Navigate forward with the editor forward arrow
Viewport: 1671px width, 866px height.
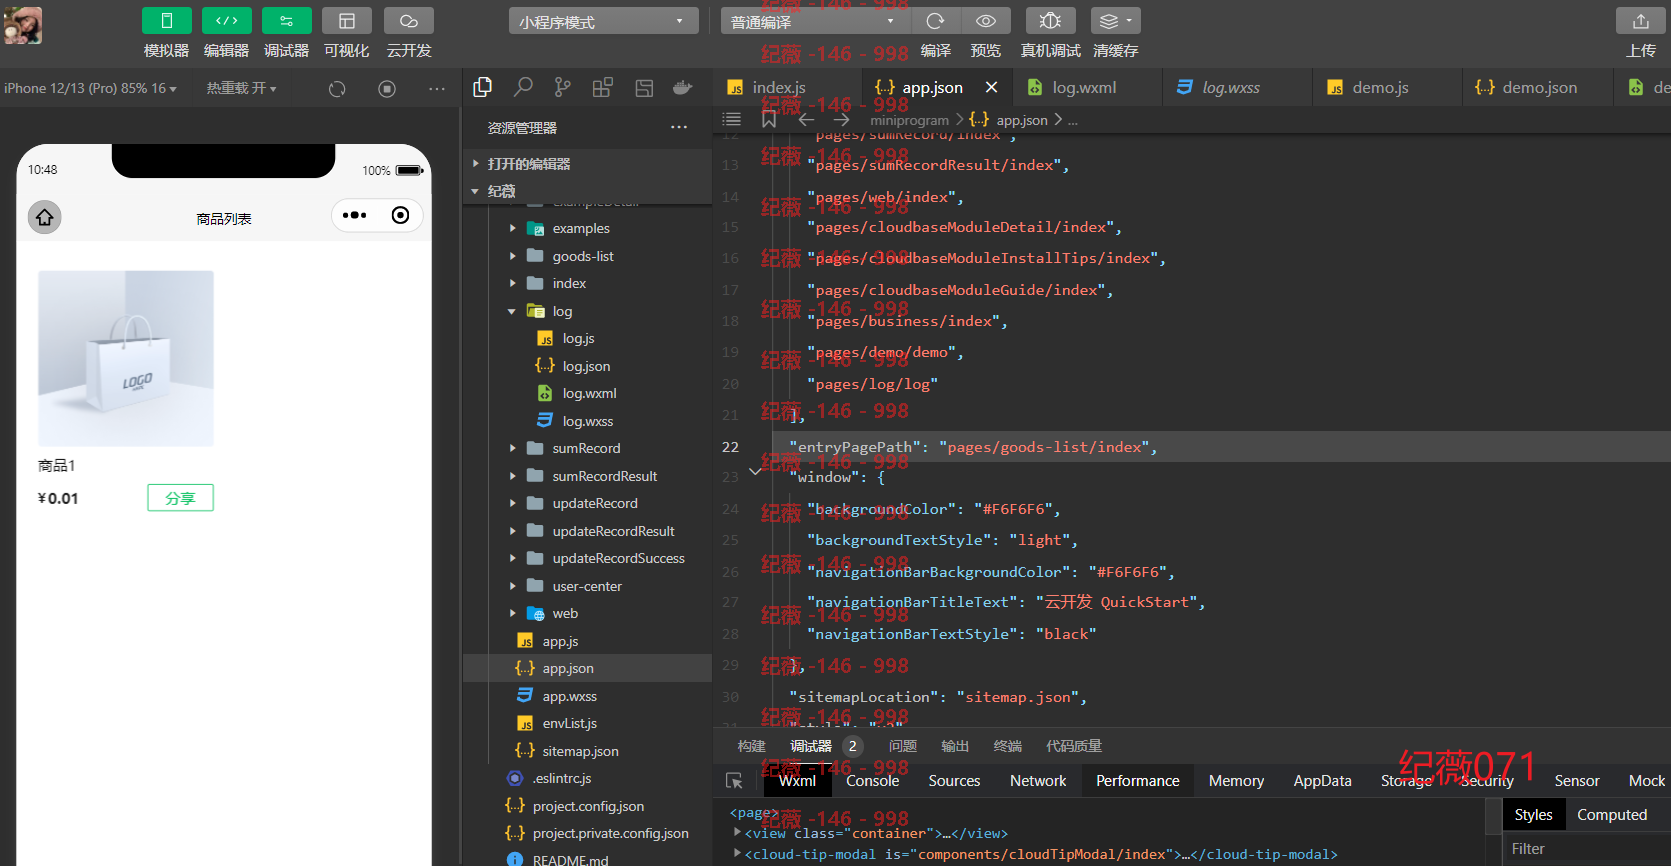click(842, 119)
